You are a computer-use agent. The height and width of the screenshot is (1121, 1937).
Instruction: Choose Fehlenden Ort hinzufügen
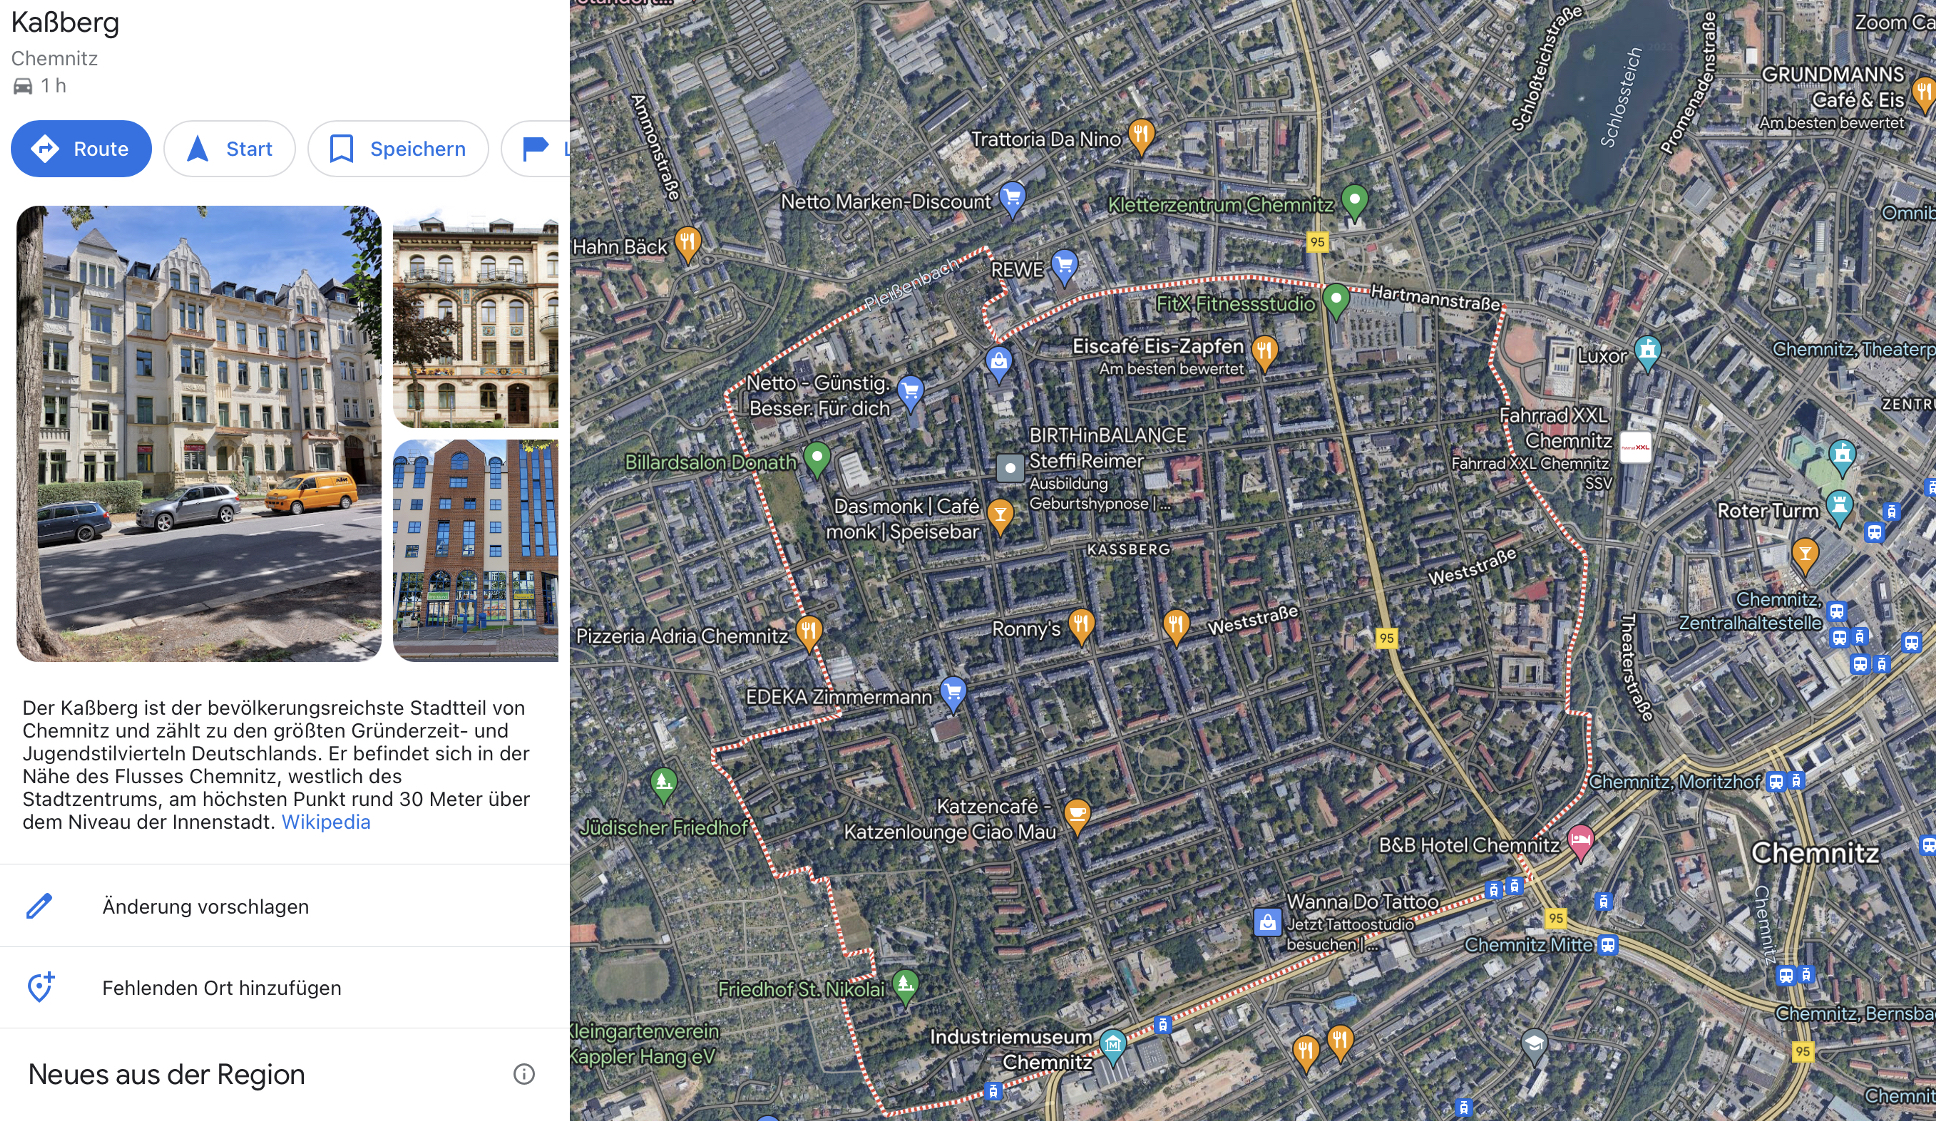click(285, 988)
